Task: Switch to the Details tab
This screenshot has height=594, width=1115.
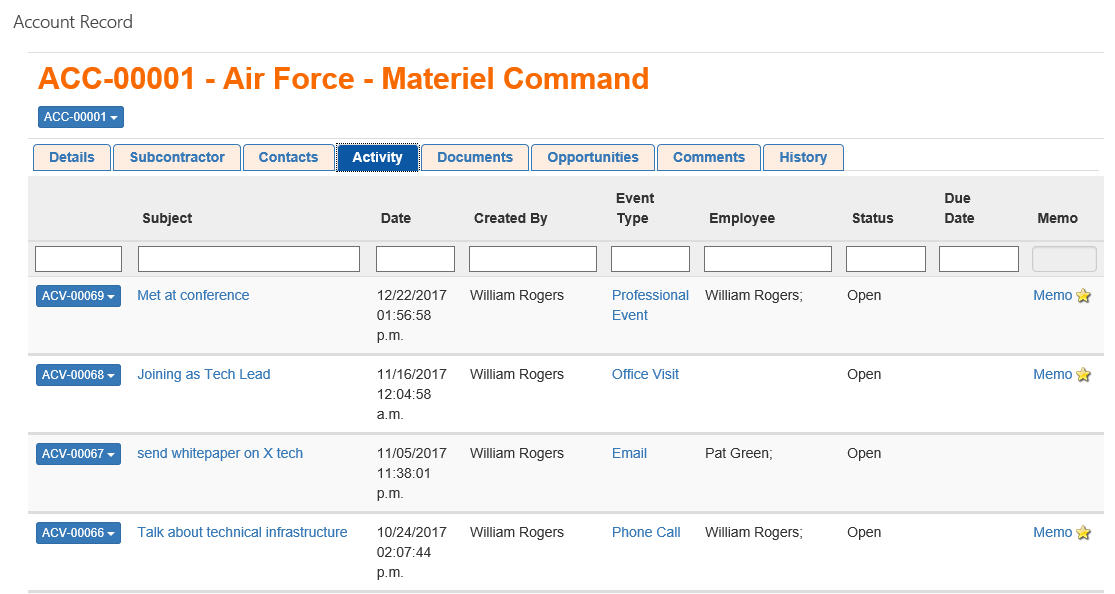Action: [x=71, y=157]
